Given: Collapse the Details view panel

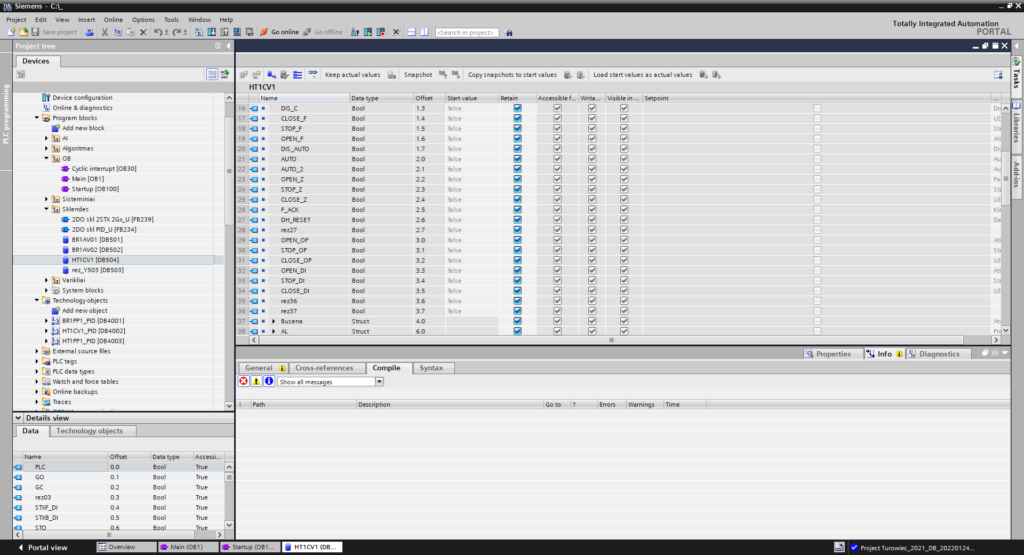Looking at the screenshot, I should [18, 418].
